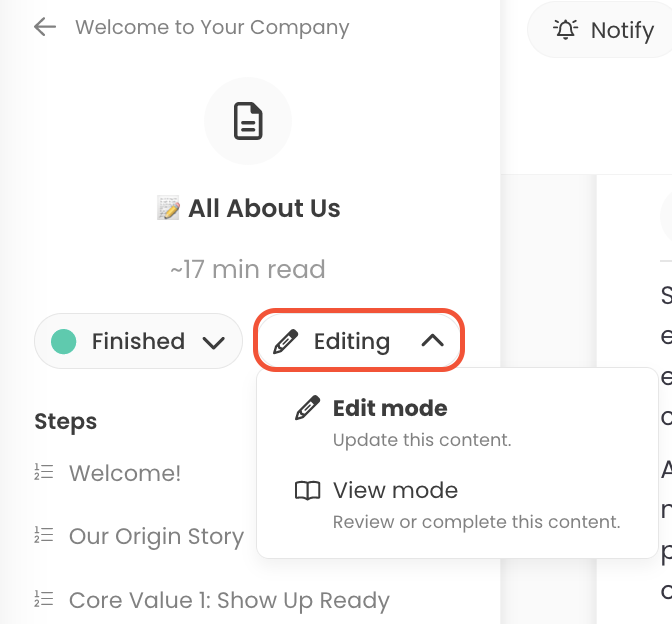
Task: Click the bell icon on Notify
Action: (x=565, y=30)
